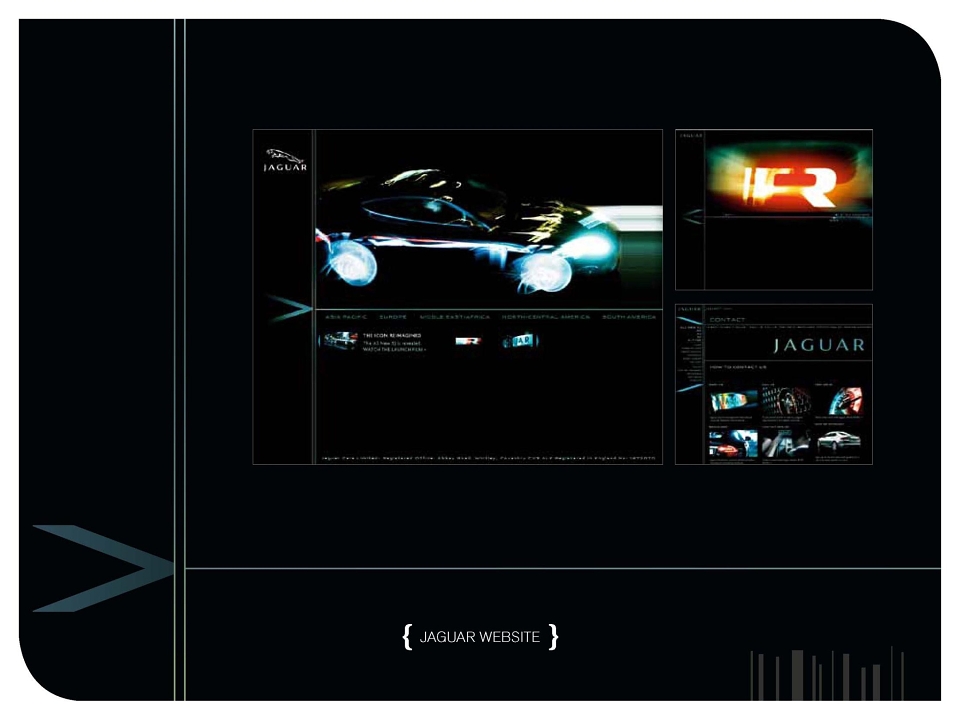This screenshot has height=720, width=960.
Task: Click the blue AR badge icon
Action: (x=519, y=341)
